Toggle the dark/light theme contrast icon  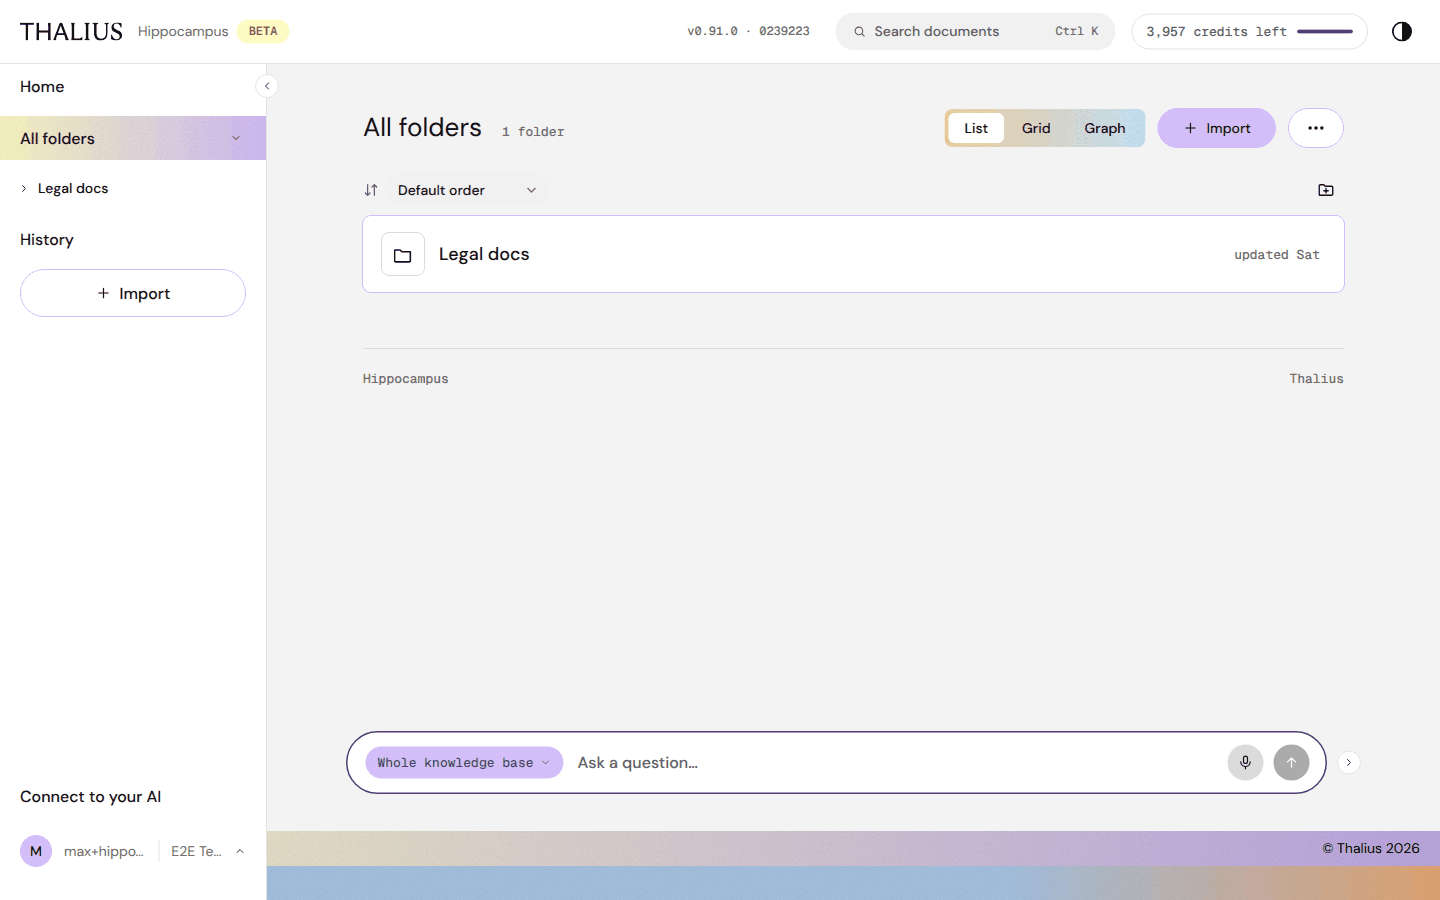pyautogui.click(x=1402, y=31)
